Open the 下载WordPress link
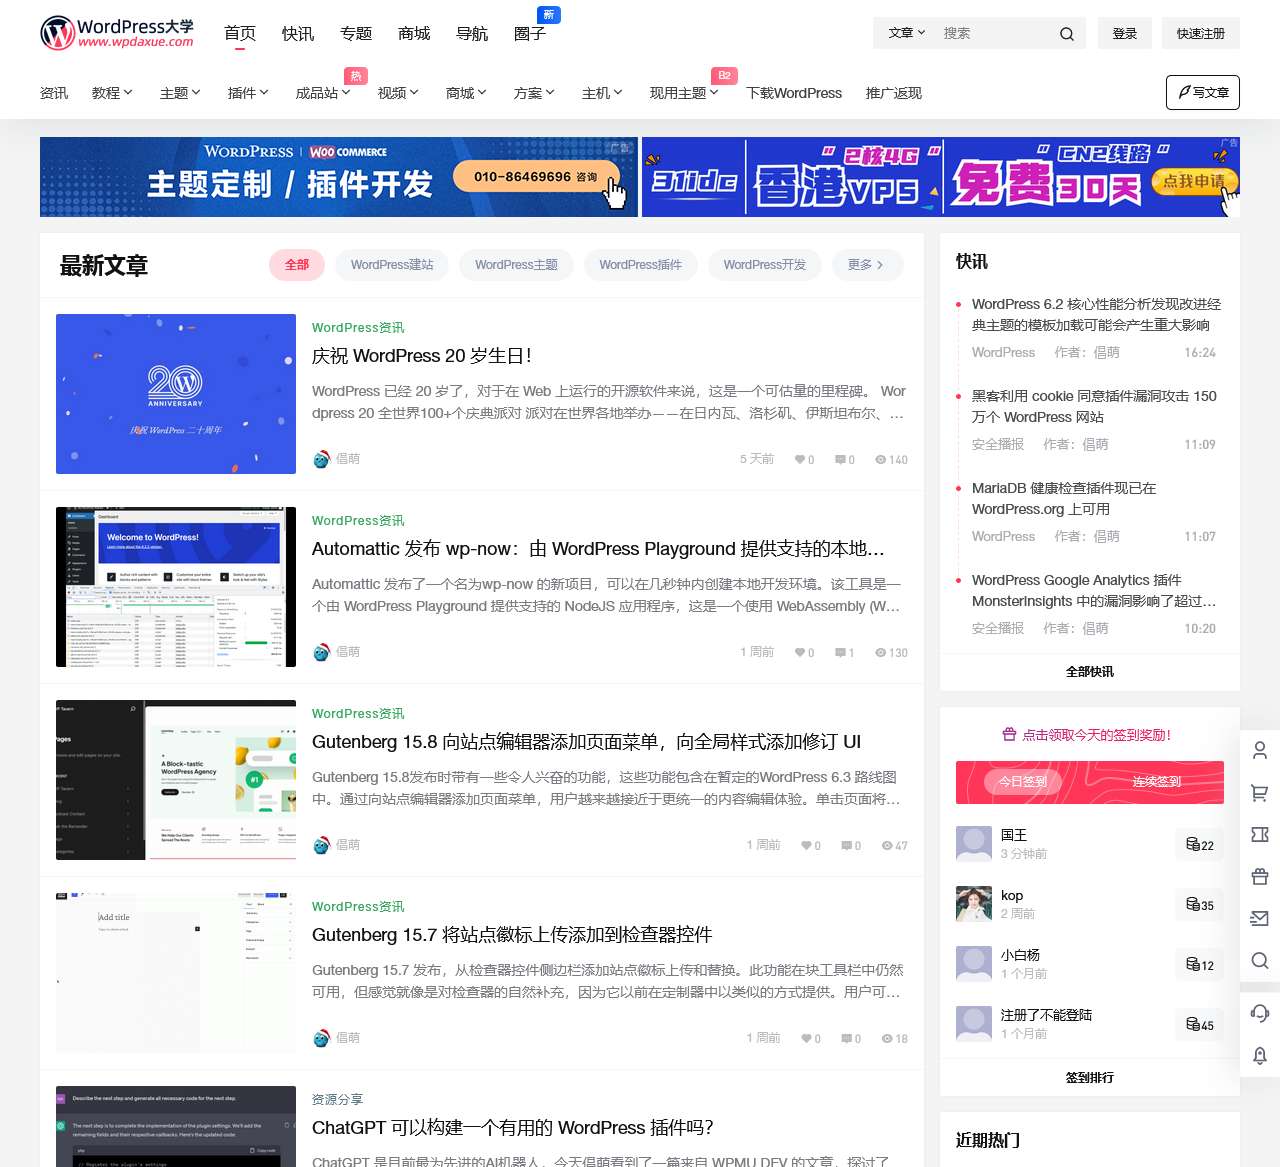Image resolution: width=1280 pixels, height=1167 pixels. tap(794, 93)
